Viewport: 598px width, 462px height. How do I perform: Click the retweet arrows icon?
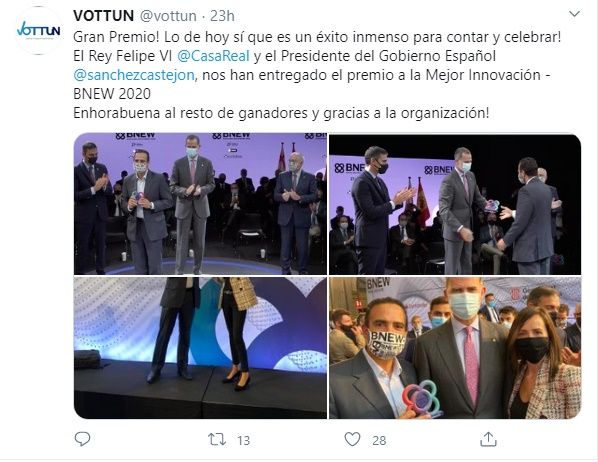tap(217, 439)
